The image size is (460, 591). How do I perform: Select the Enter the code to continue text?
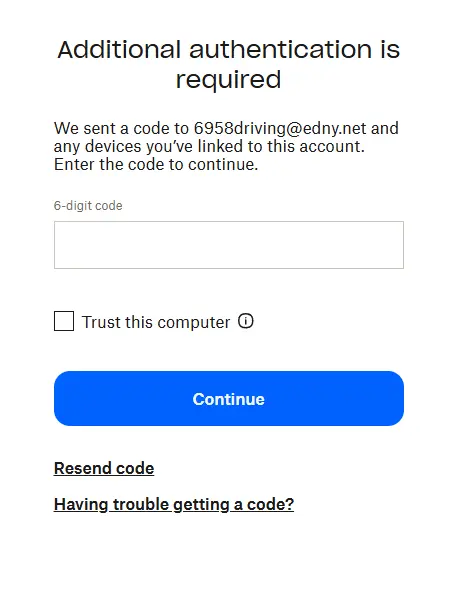pyautogui.click(x=156, y=165)
